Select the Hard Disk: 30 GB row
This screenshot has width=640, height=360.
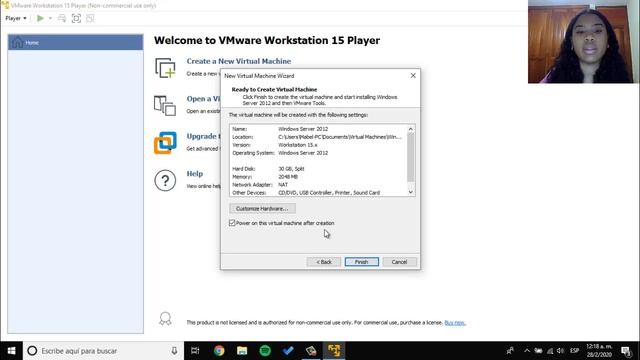(x=318, y=169)
